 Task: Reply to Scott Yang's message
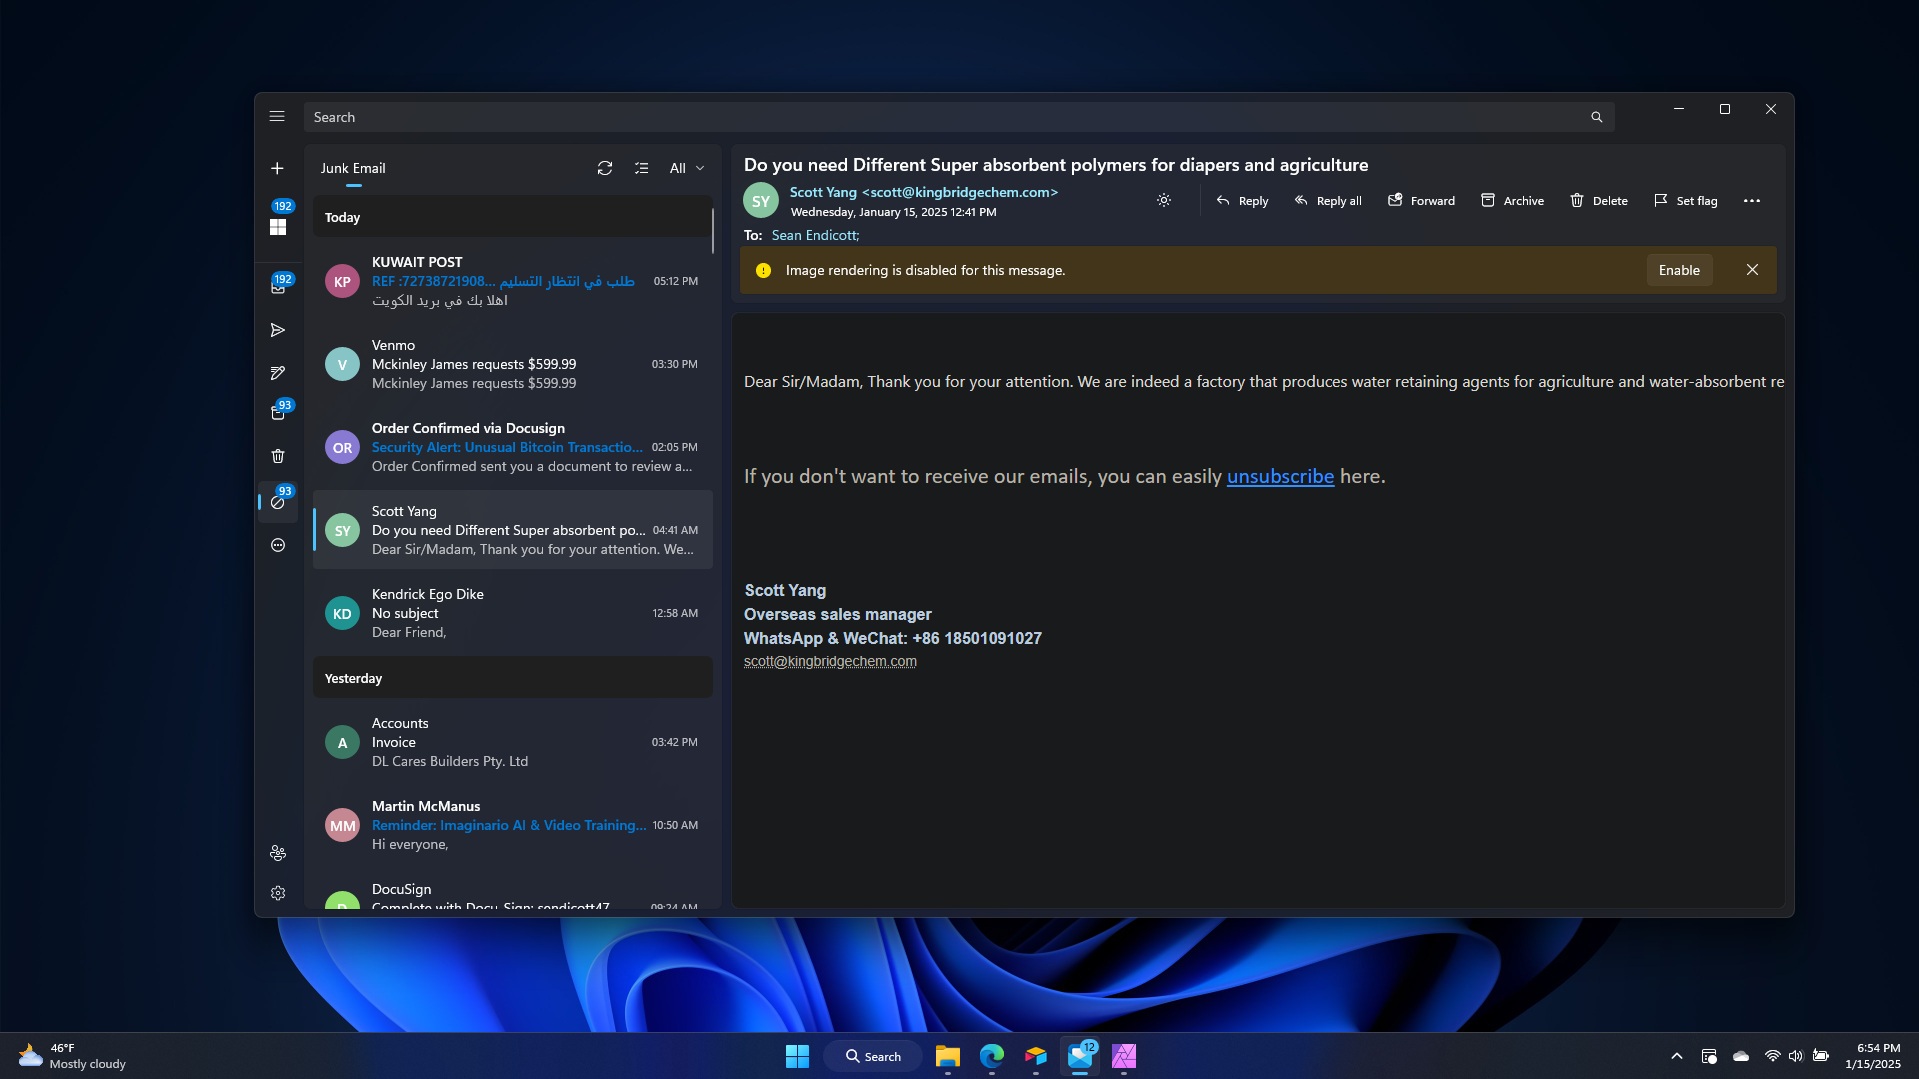pos(1242,201)
